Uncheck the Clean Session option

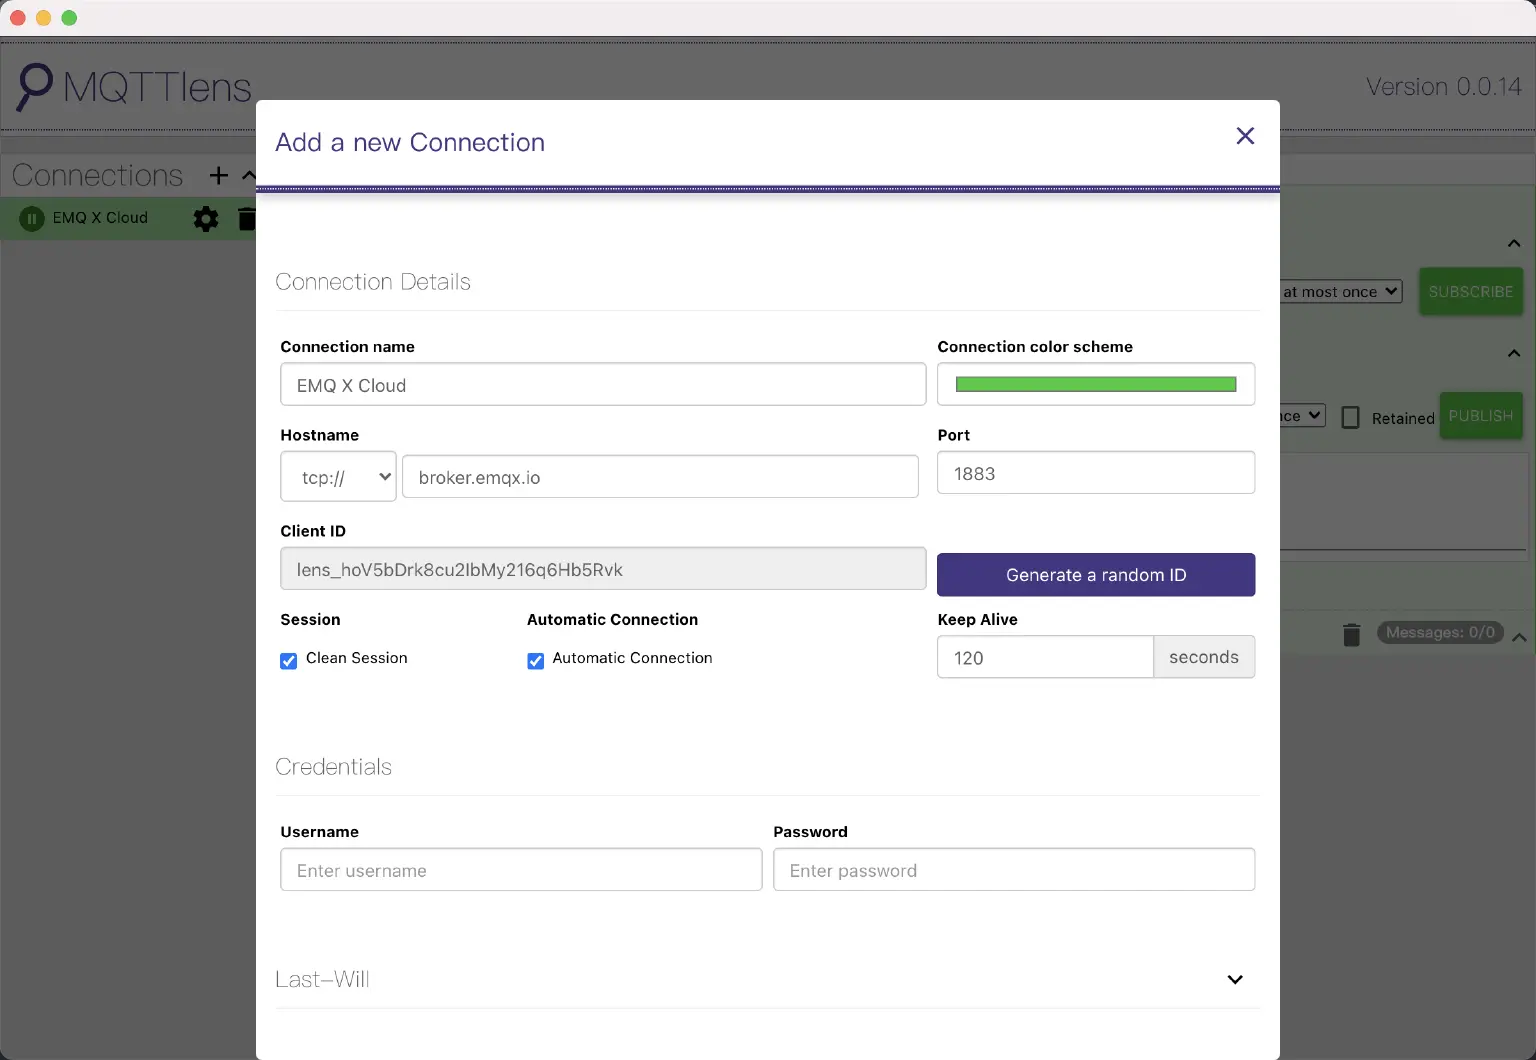click(x=288, y=660)
